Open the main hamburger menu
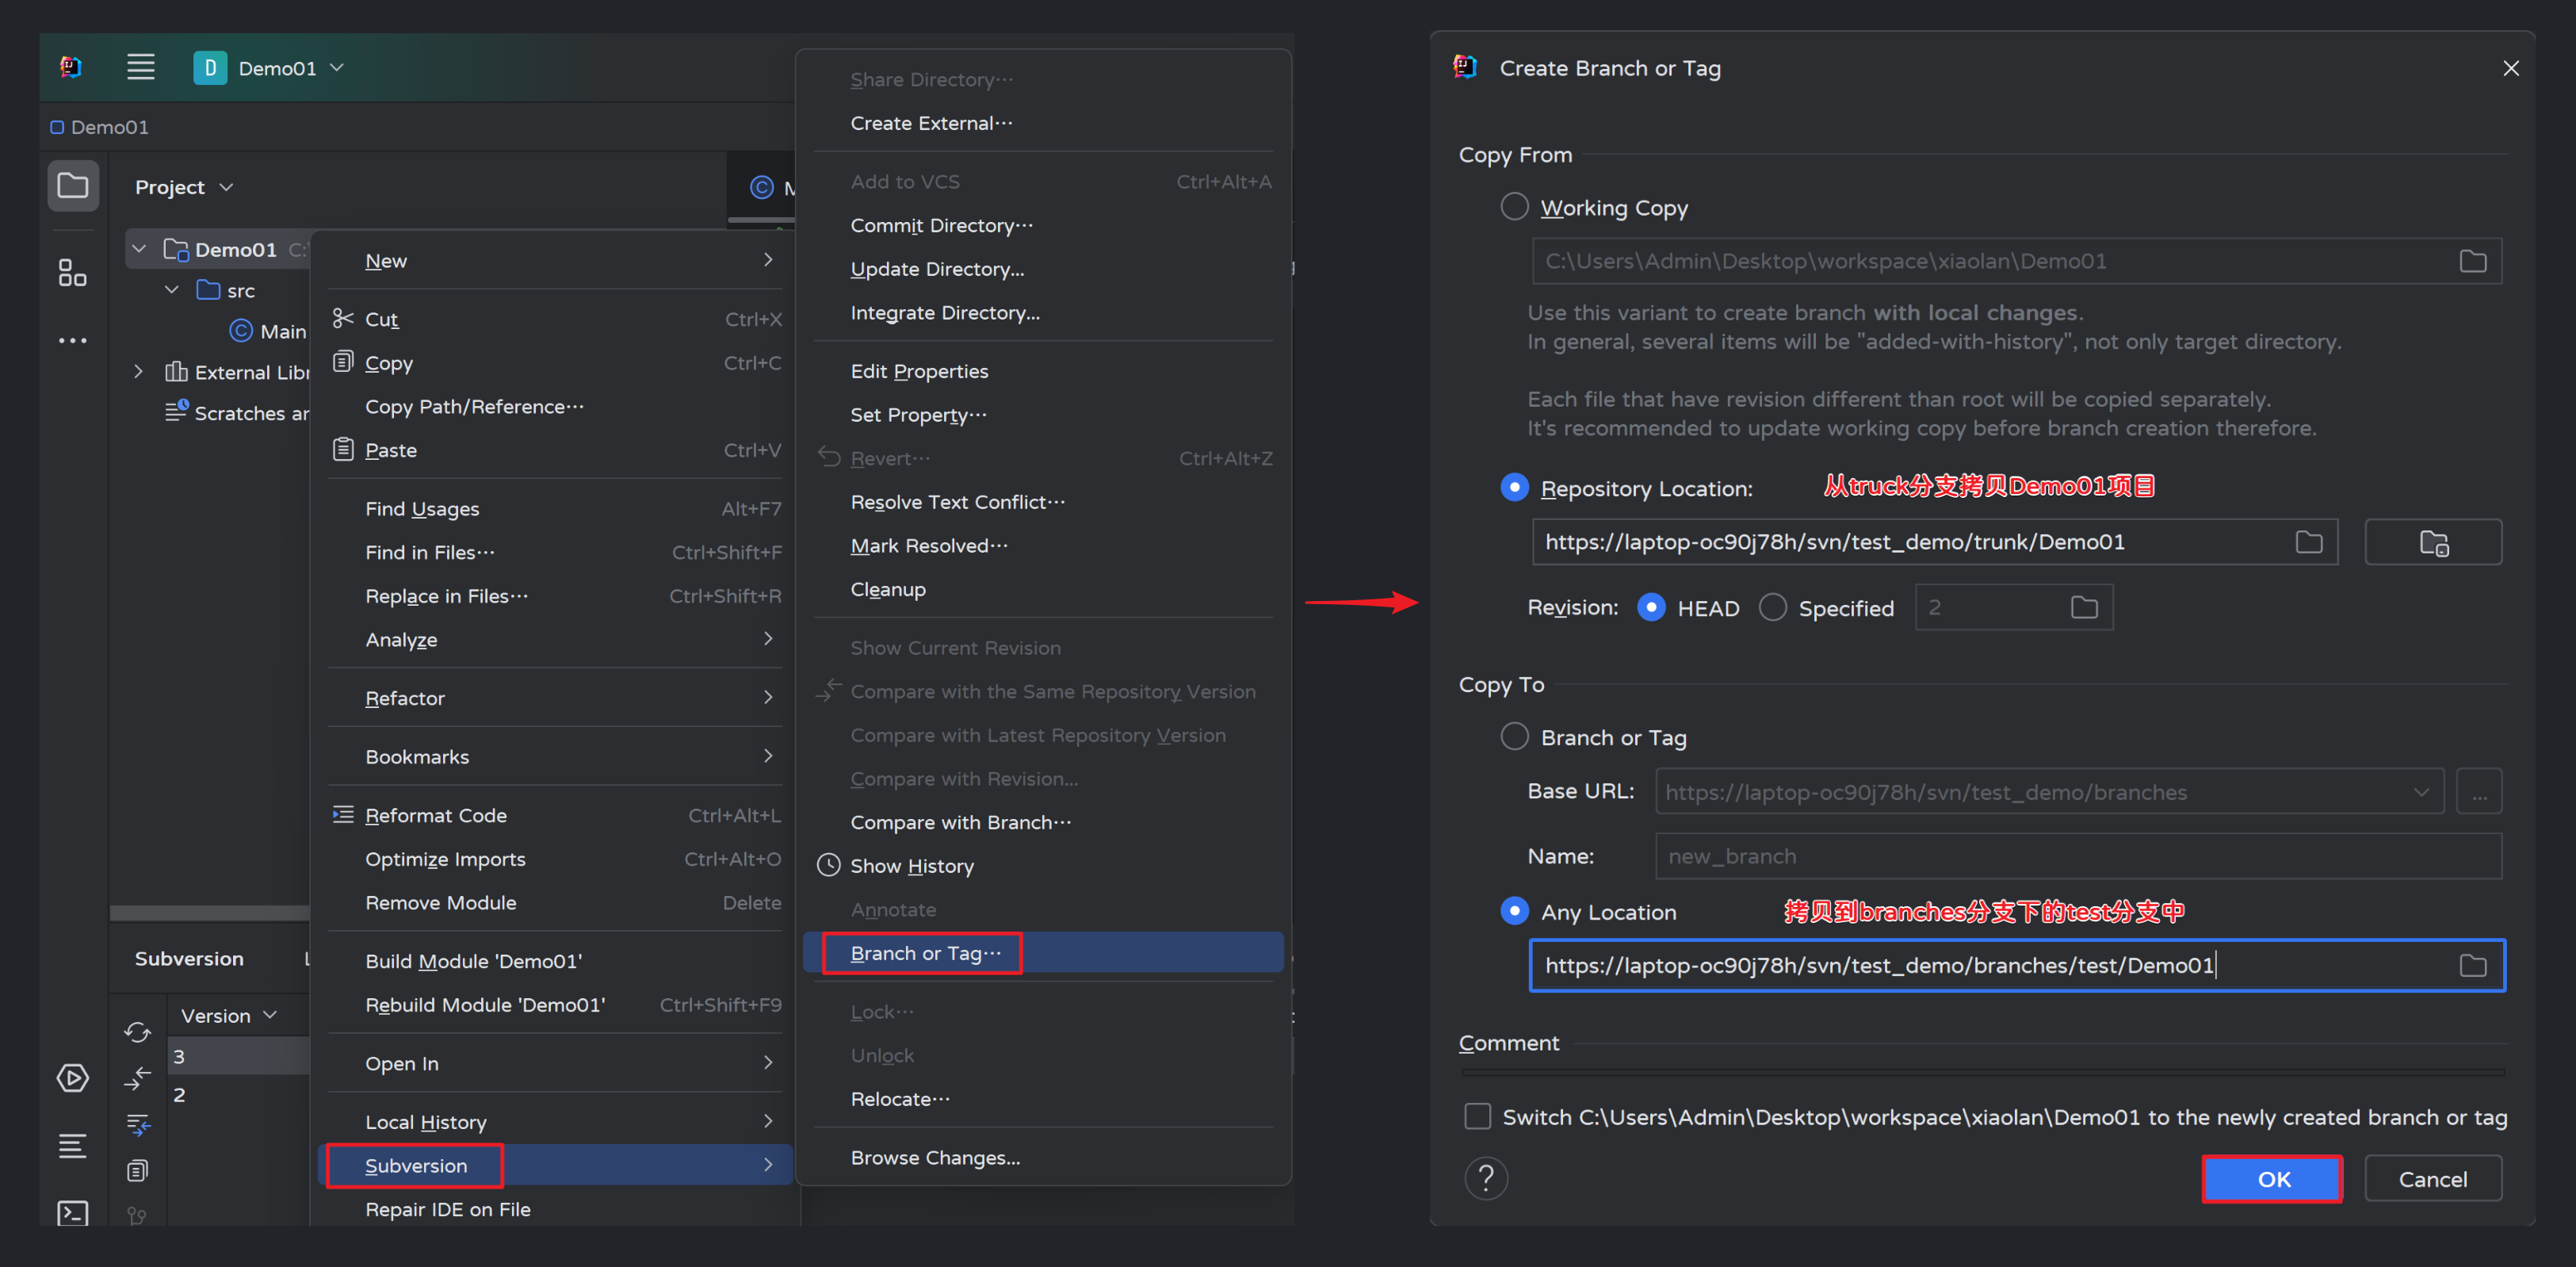 tap(141, 68)
